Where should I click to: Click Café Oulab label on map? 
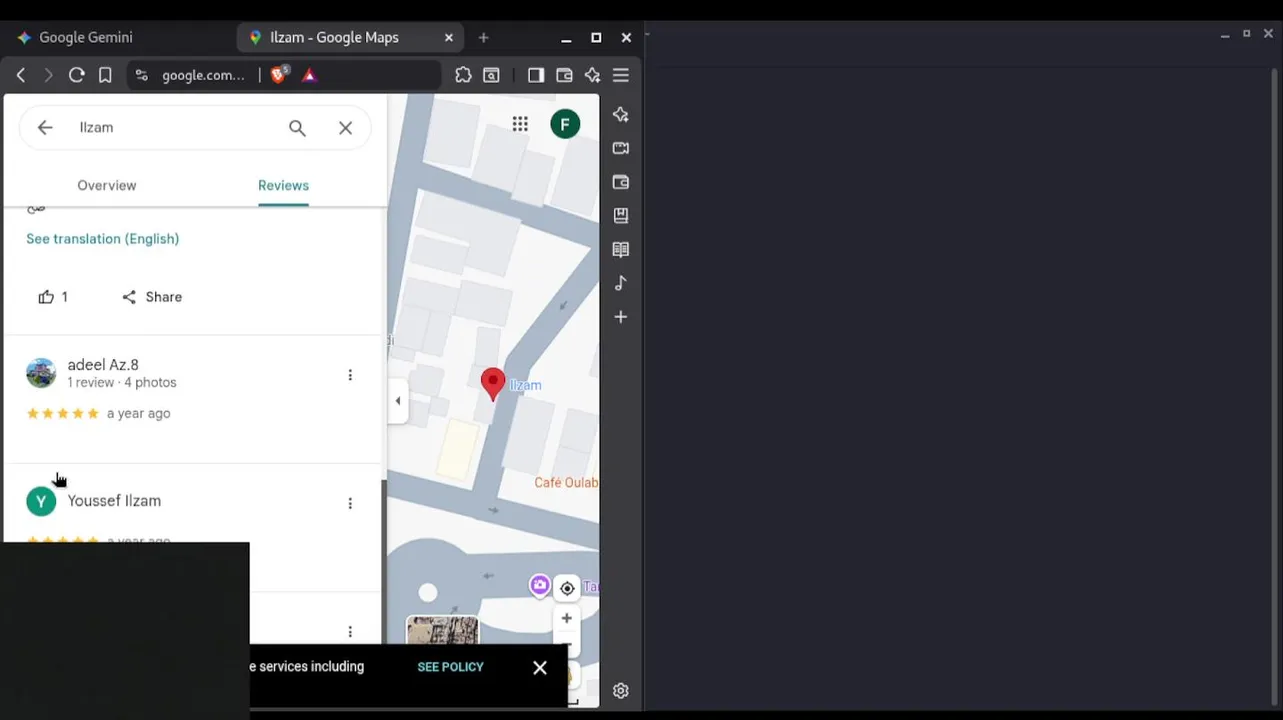tap(566, 482)
